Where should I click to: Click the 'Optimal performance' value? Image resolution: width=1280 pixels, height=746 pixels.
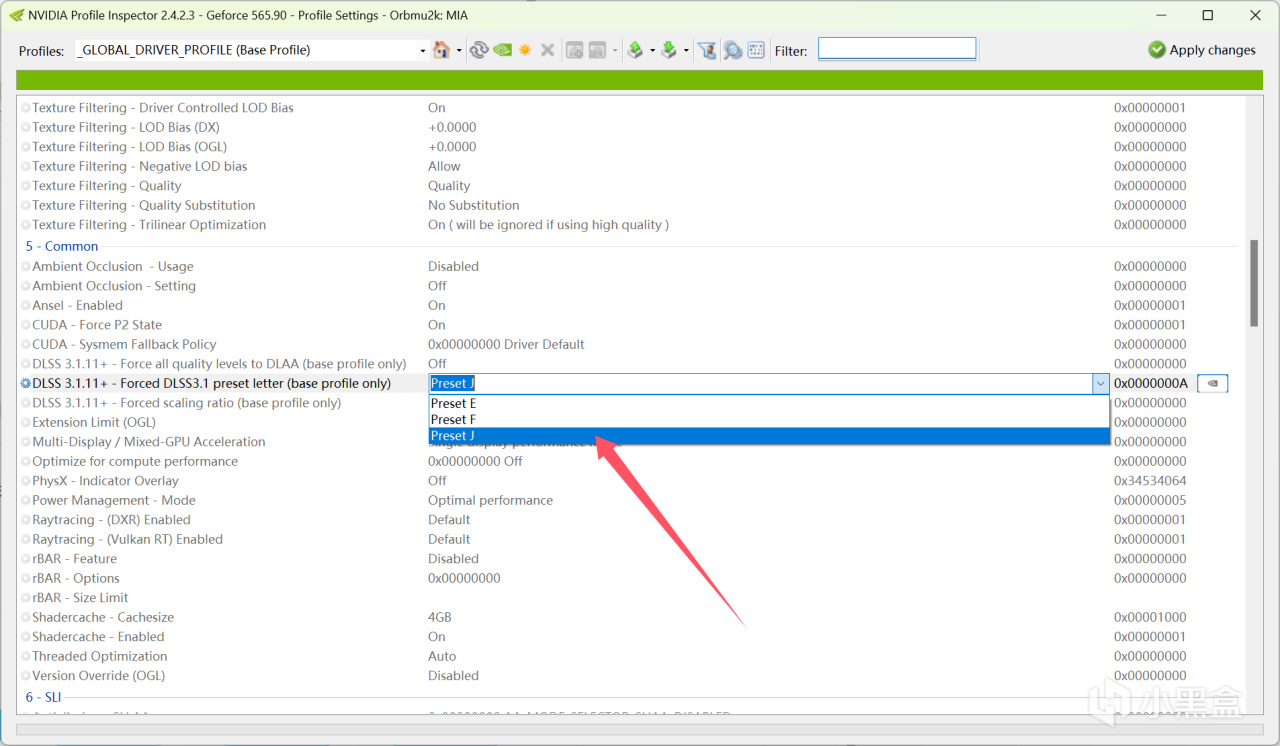click(490, 500)
